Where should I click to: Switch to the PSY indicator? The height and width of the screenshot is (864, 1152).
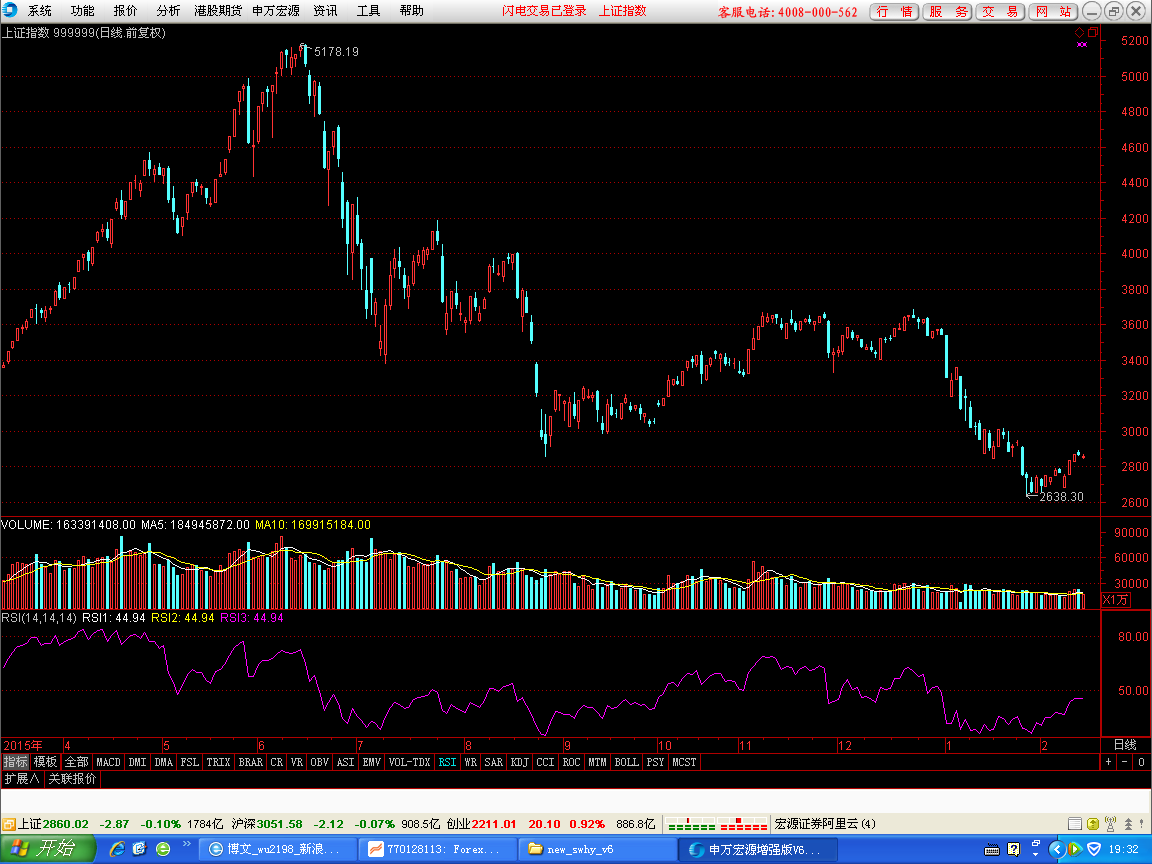655,762
